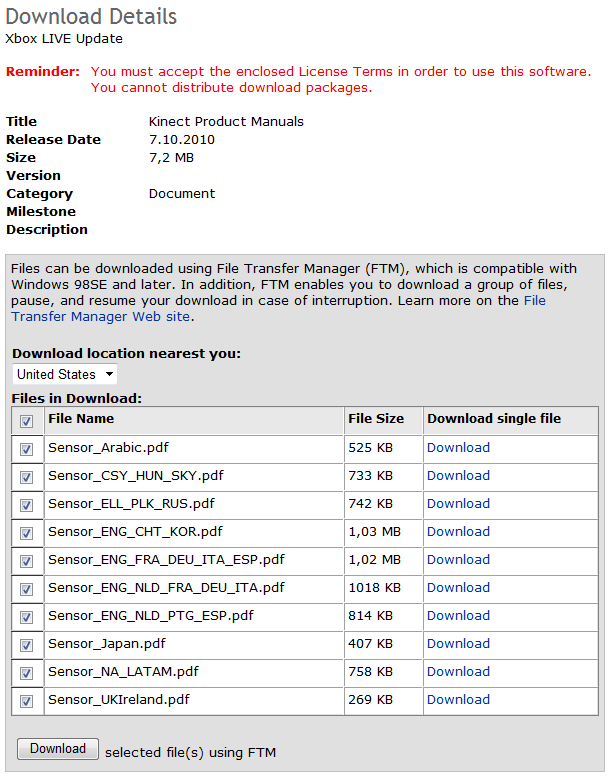Select the Sensor_Arabic.pdf file name
609x779 pixels.
click(108, 448)
